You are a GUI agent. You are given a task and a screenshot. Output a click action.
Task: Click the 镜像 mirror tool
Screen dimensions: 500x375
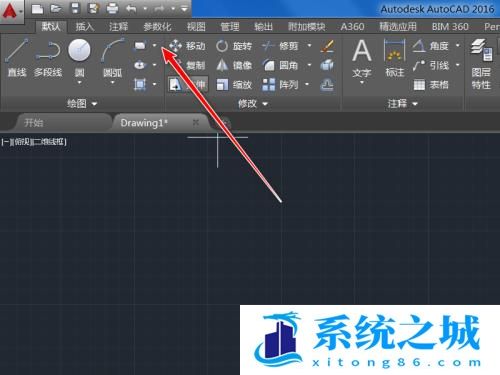click(x=234, y=65)
